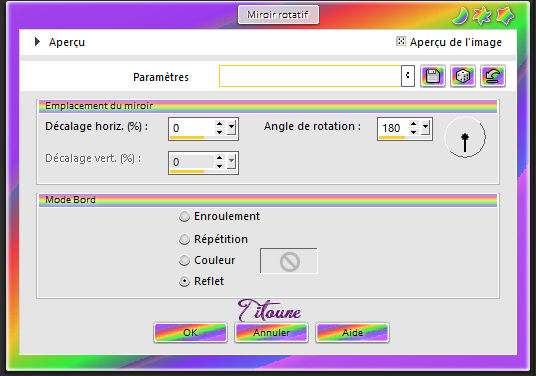
Task: Choose the Reflet edge mode
Action: pyautogui.click(x=184, y=281)
